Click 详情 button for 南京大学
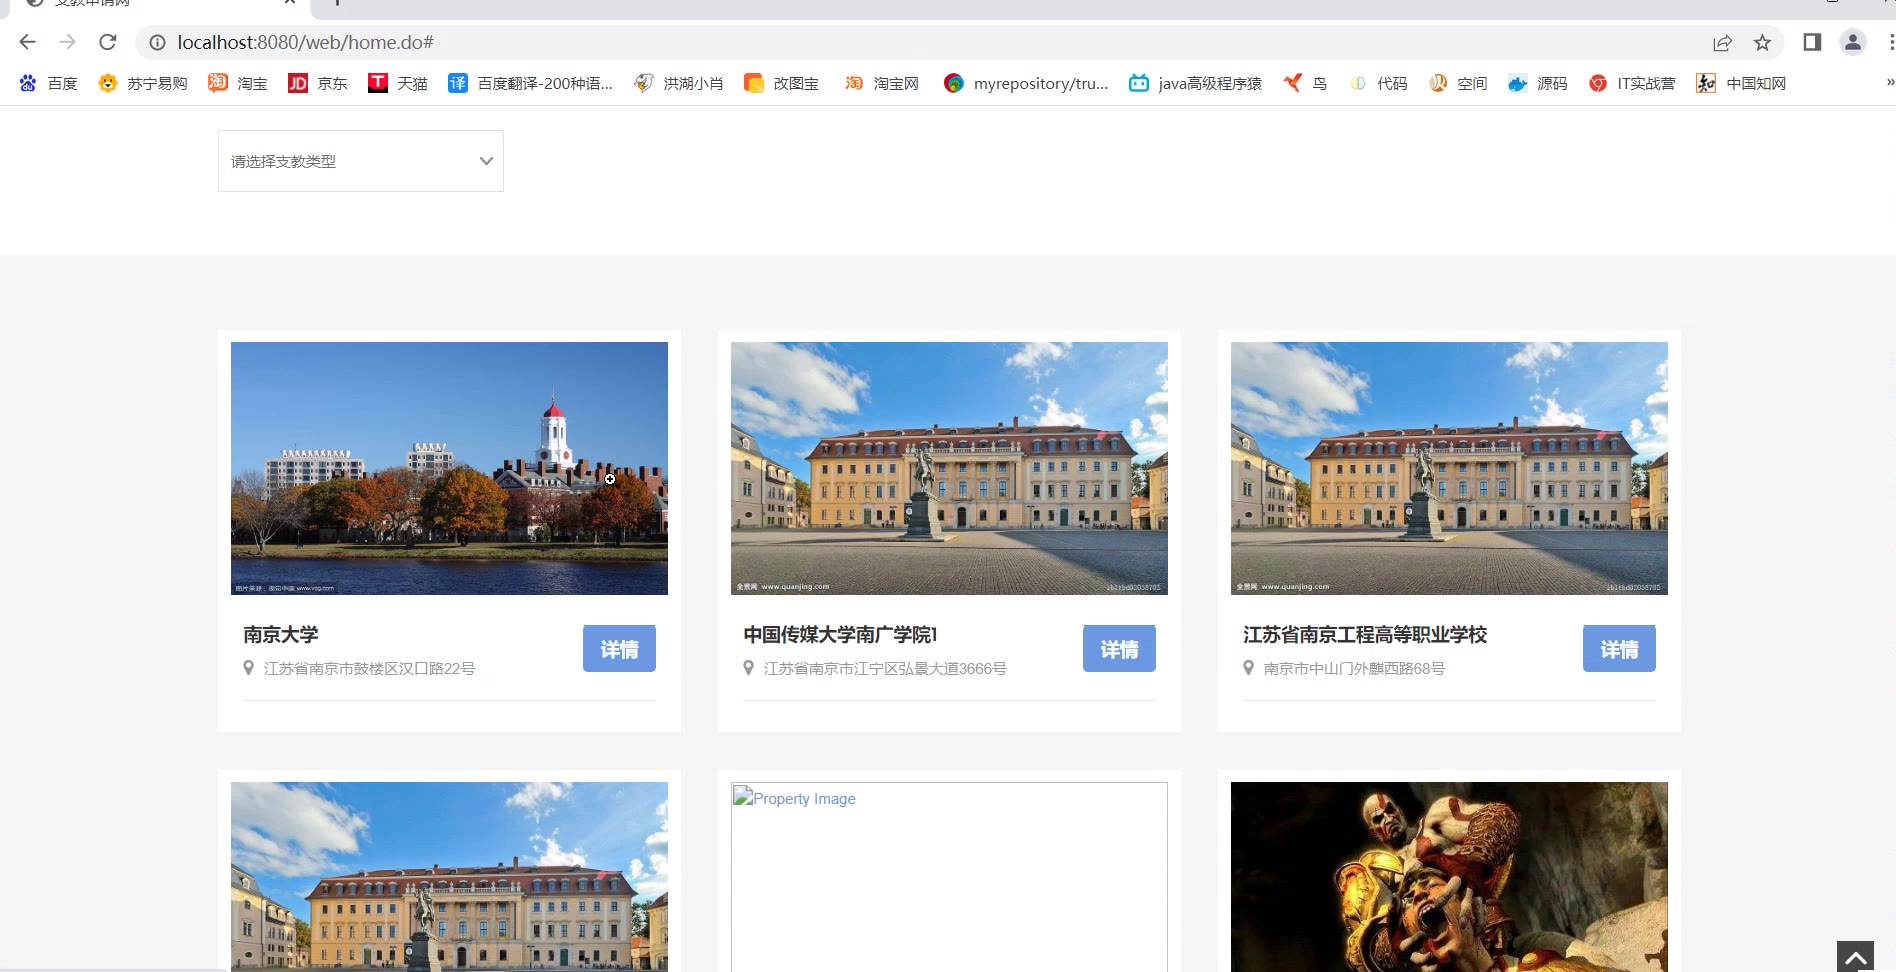The height and width of the screenshot is (972, 1896). [x=619, y=649]
